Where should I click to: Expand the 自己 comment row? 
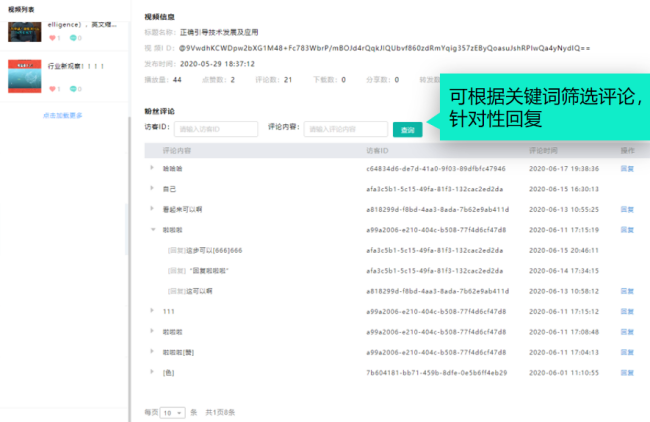(152, 188)
